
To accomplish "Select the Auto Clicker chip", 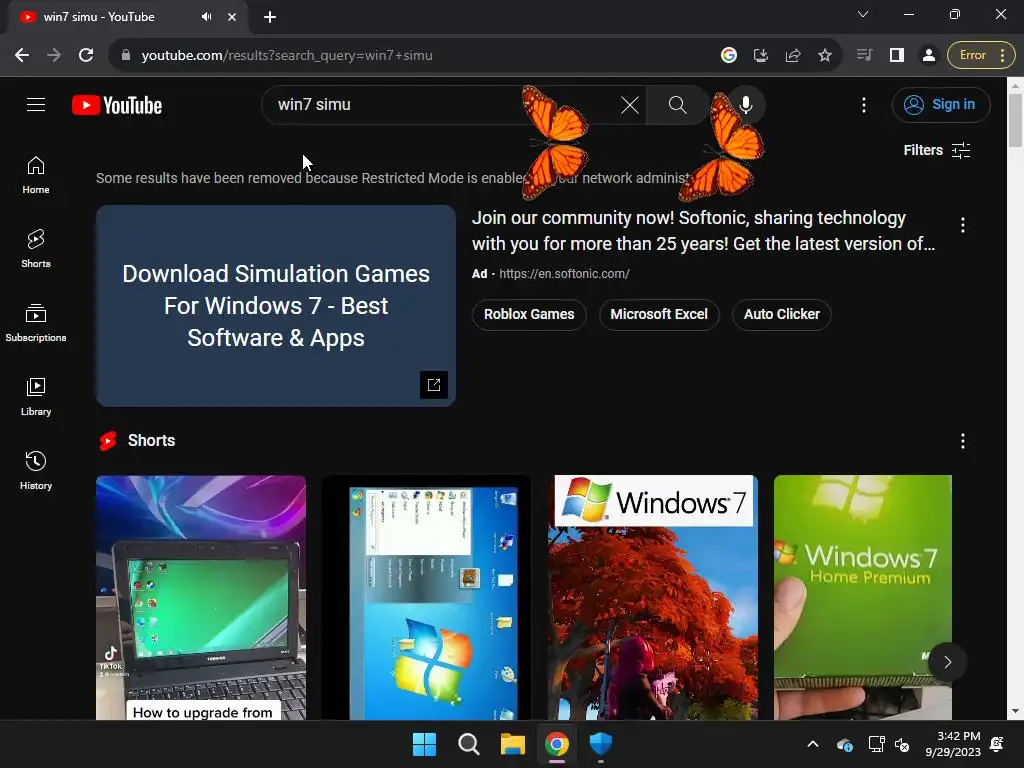I will [x=782, y=314].
